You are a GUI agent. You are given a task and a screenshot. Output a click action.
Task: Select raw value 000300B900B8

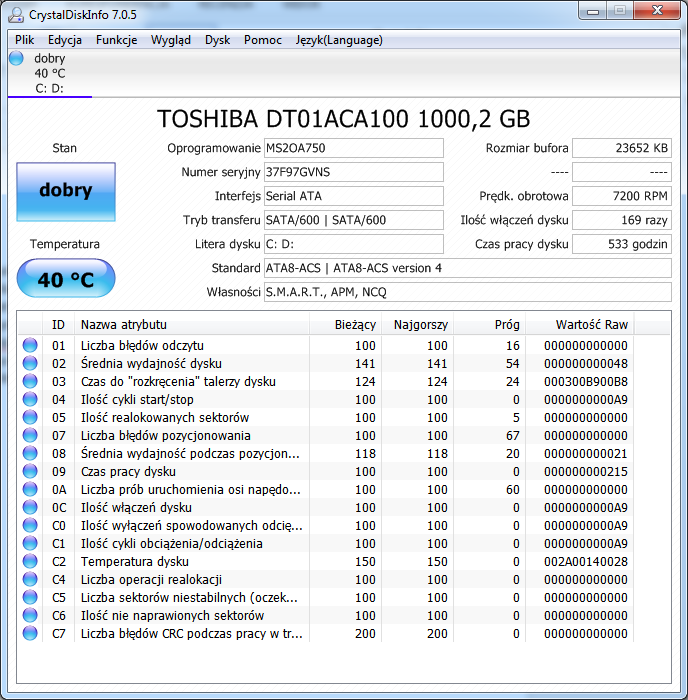pyautogui.click(x=586, y=382)
